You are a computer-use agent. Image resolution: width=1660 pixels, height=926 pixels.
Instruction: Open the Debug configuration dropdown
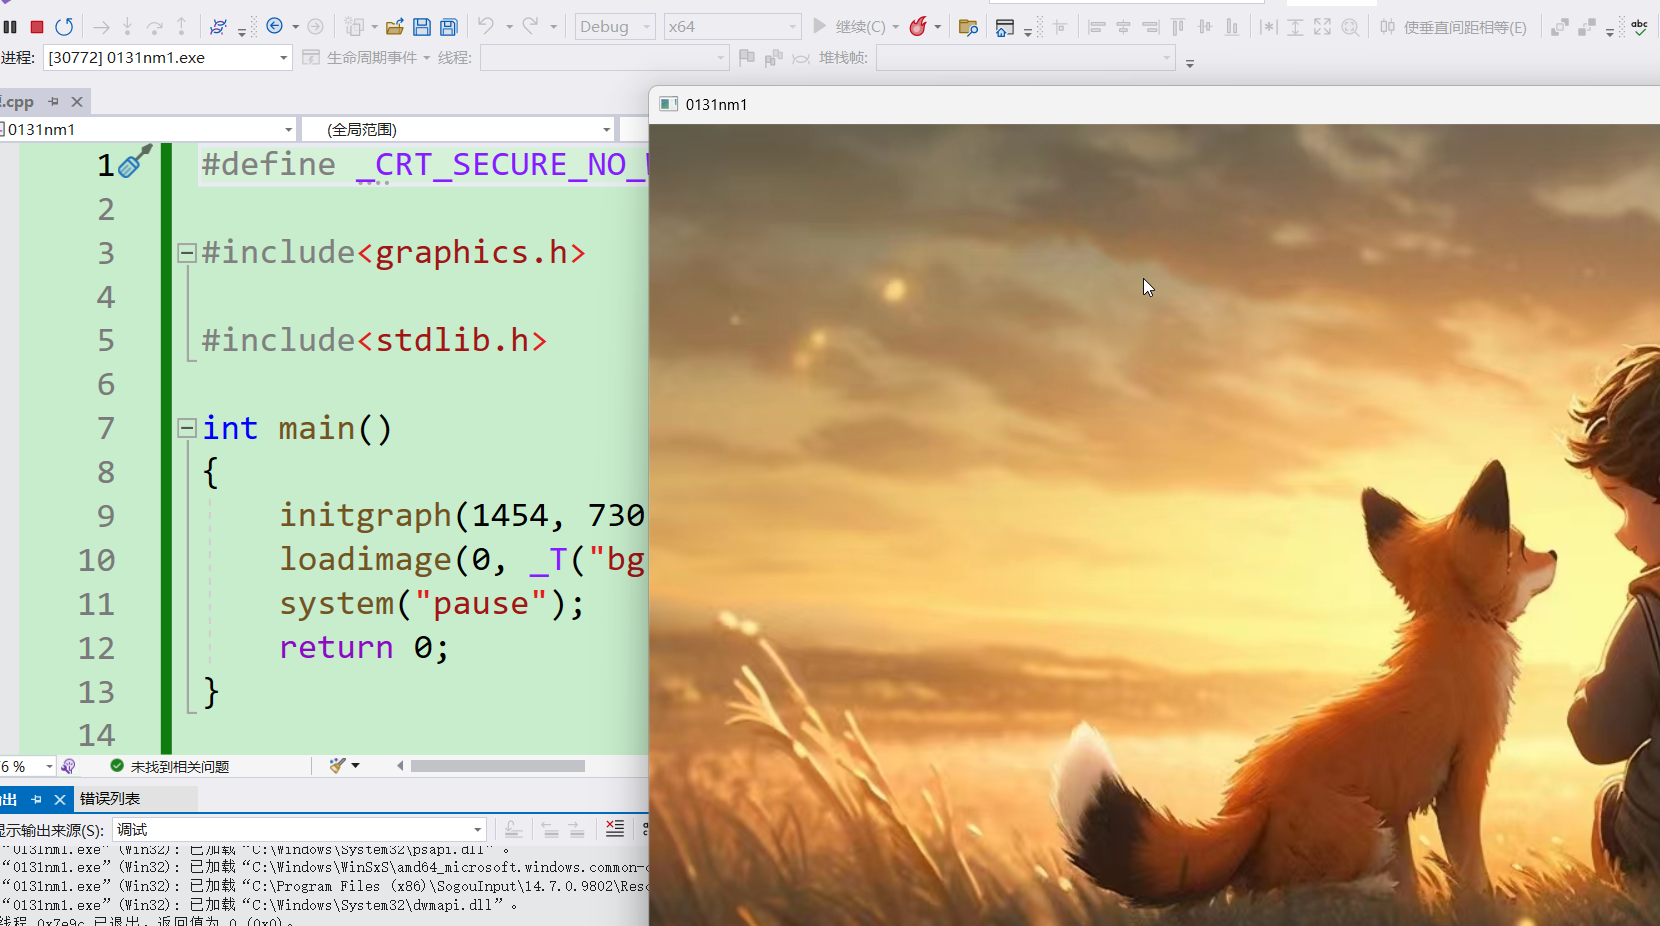615,27
